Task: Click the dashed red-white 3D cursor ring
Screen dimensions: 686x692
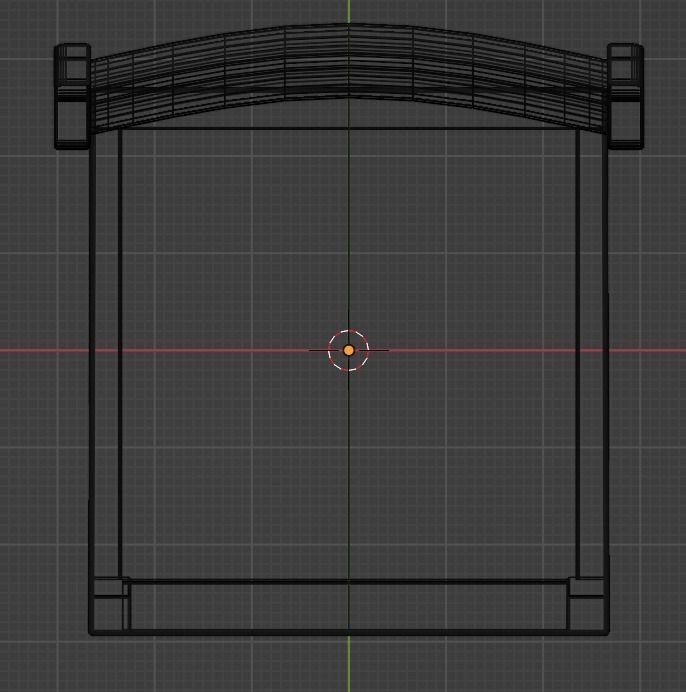Action: pyautogui.click(x=349, y=350)
